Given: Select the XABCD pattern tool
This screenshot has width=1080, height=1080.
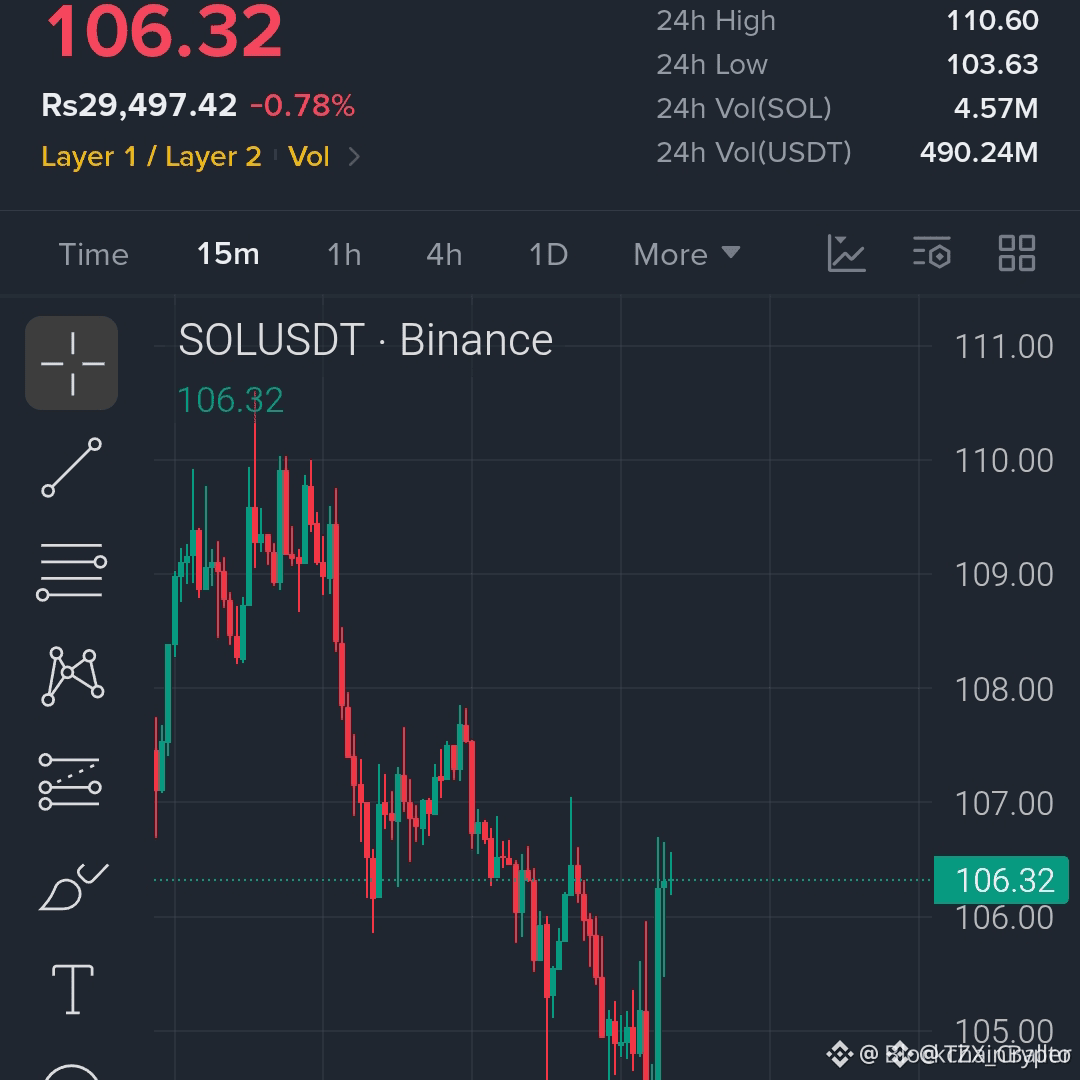Looking at the screenshot, I should pos(72,676).
